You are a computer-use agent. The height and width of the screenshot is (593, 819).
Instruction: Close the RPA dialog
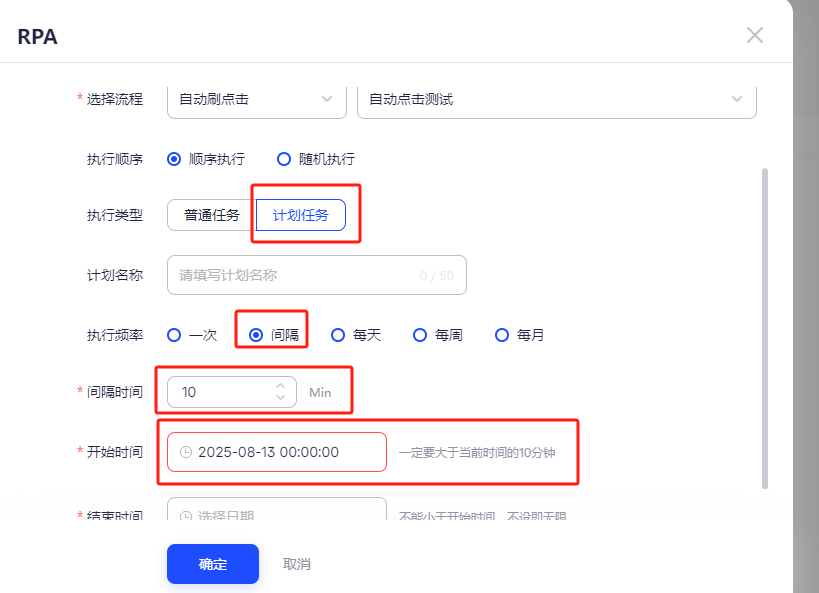pyautogui.click(x=754, y=36)
